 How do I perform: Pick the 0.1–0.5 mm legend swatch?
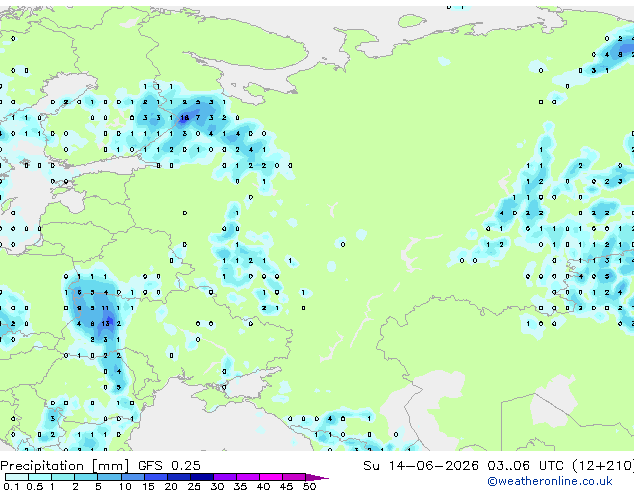pyautogui.click(x=17, y=477)
